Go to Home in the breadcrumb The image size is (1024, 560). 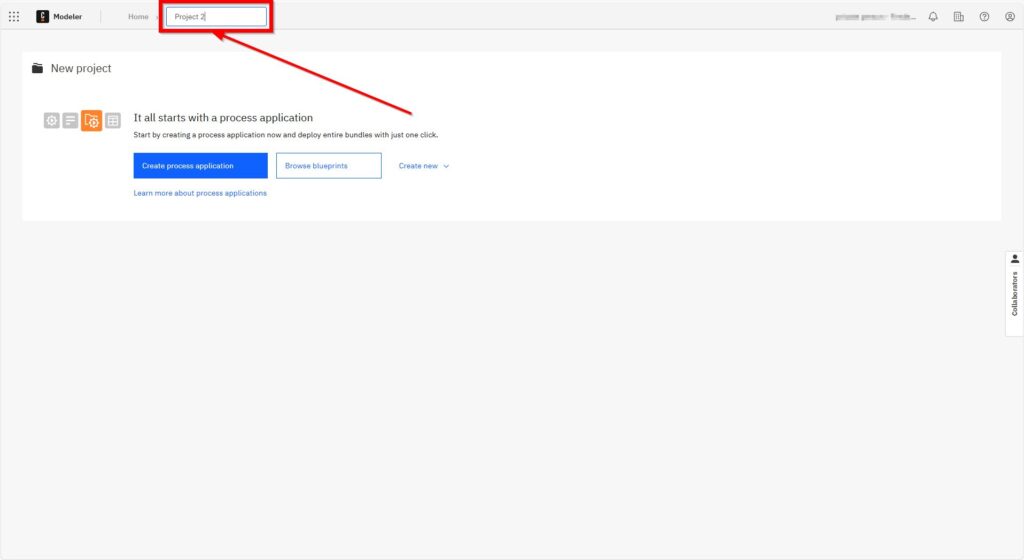(x=138, y=17)
